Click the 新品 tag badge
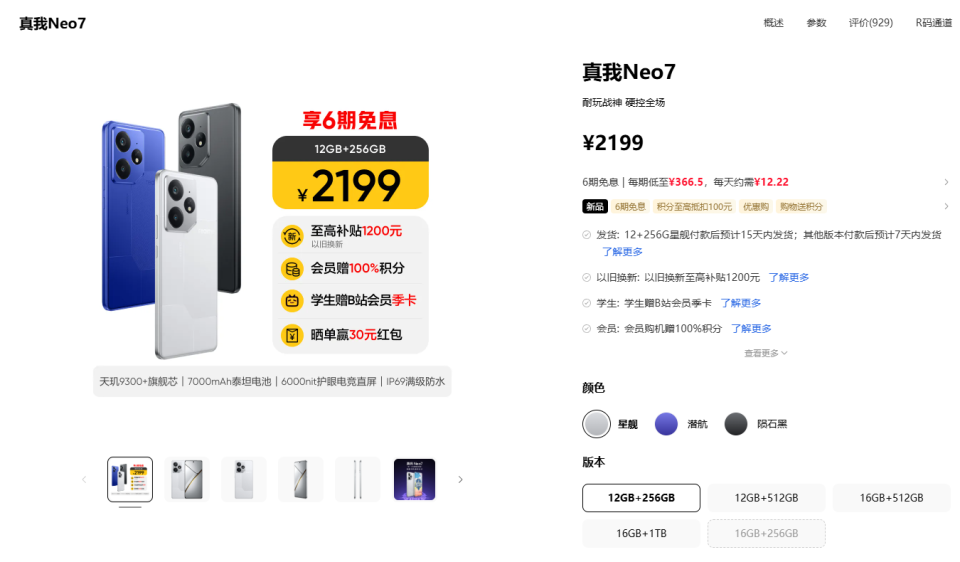 pos(594,206)
